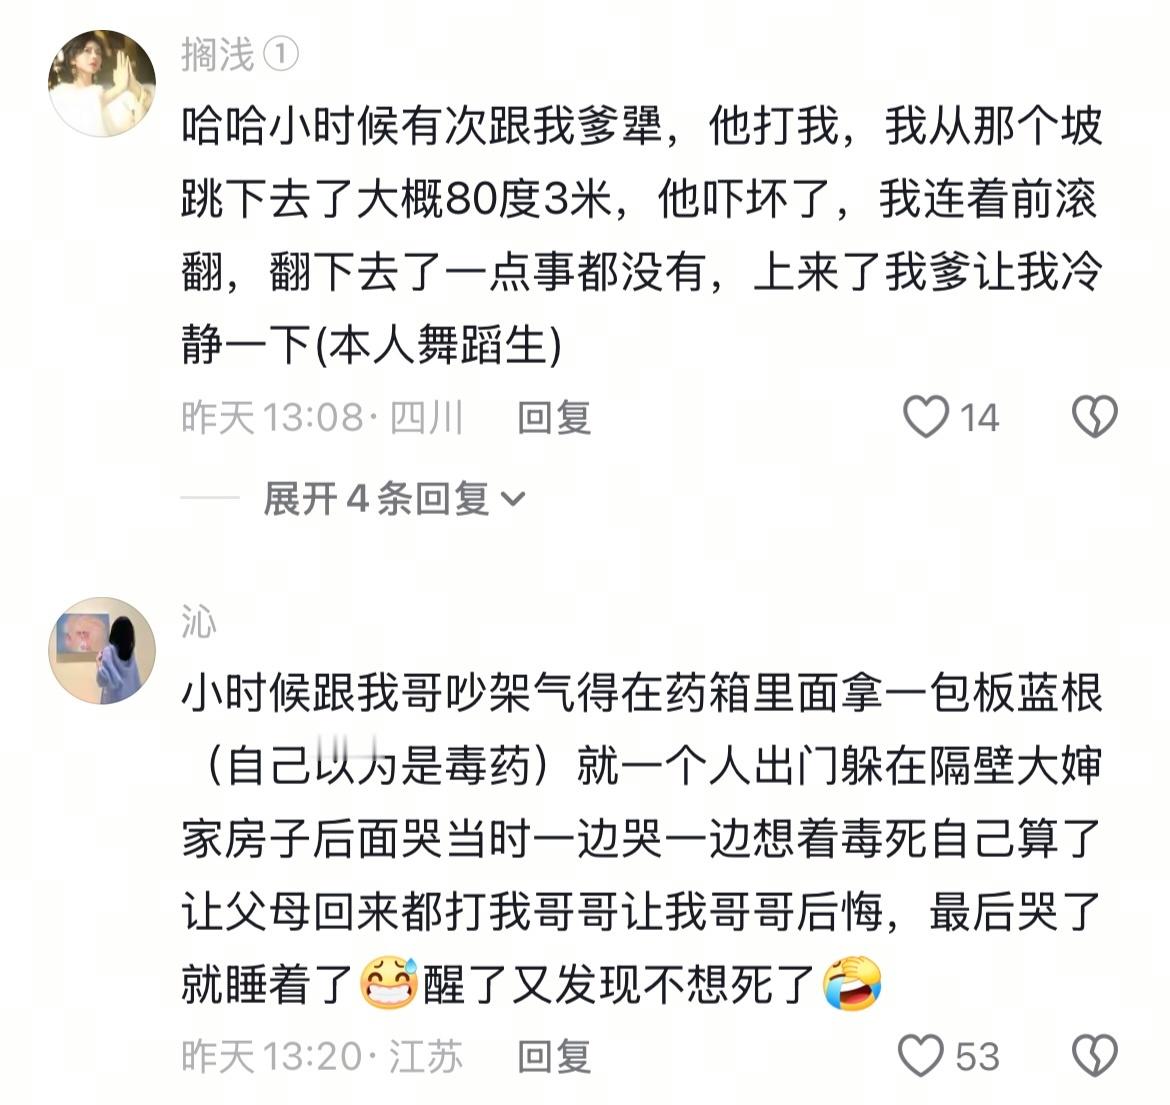Image resolution: width=1170 pixels, height=1105 pixels.
Task: Open 搁浅's profile avatar
Action: (x=102, y=84)
